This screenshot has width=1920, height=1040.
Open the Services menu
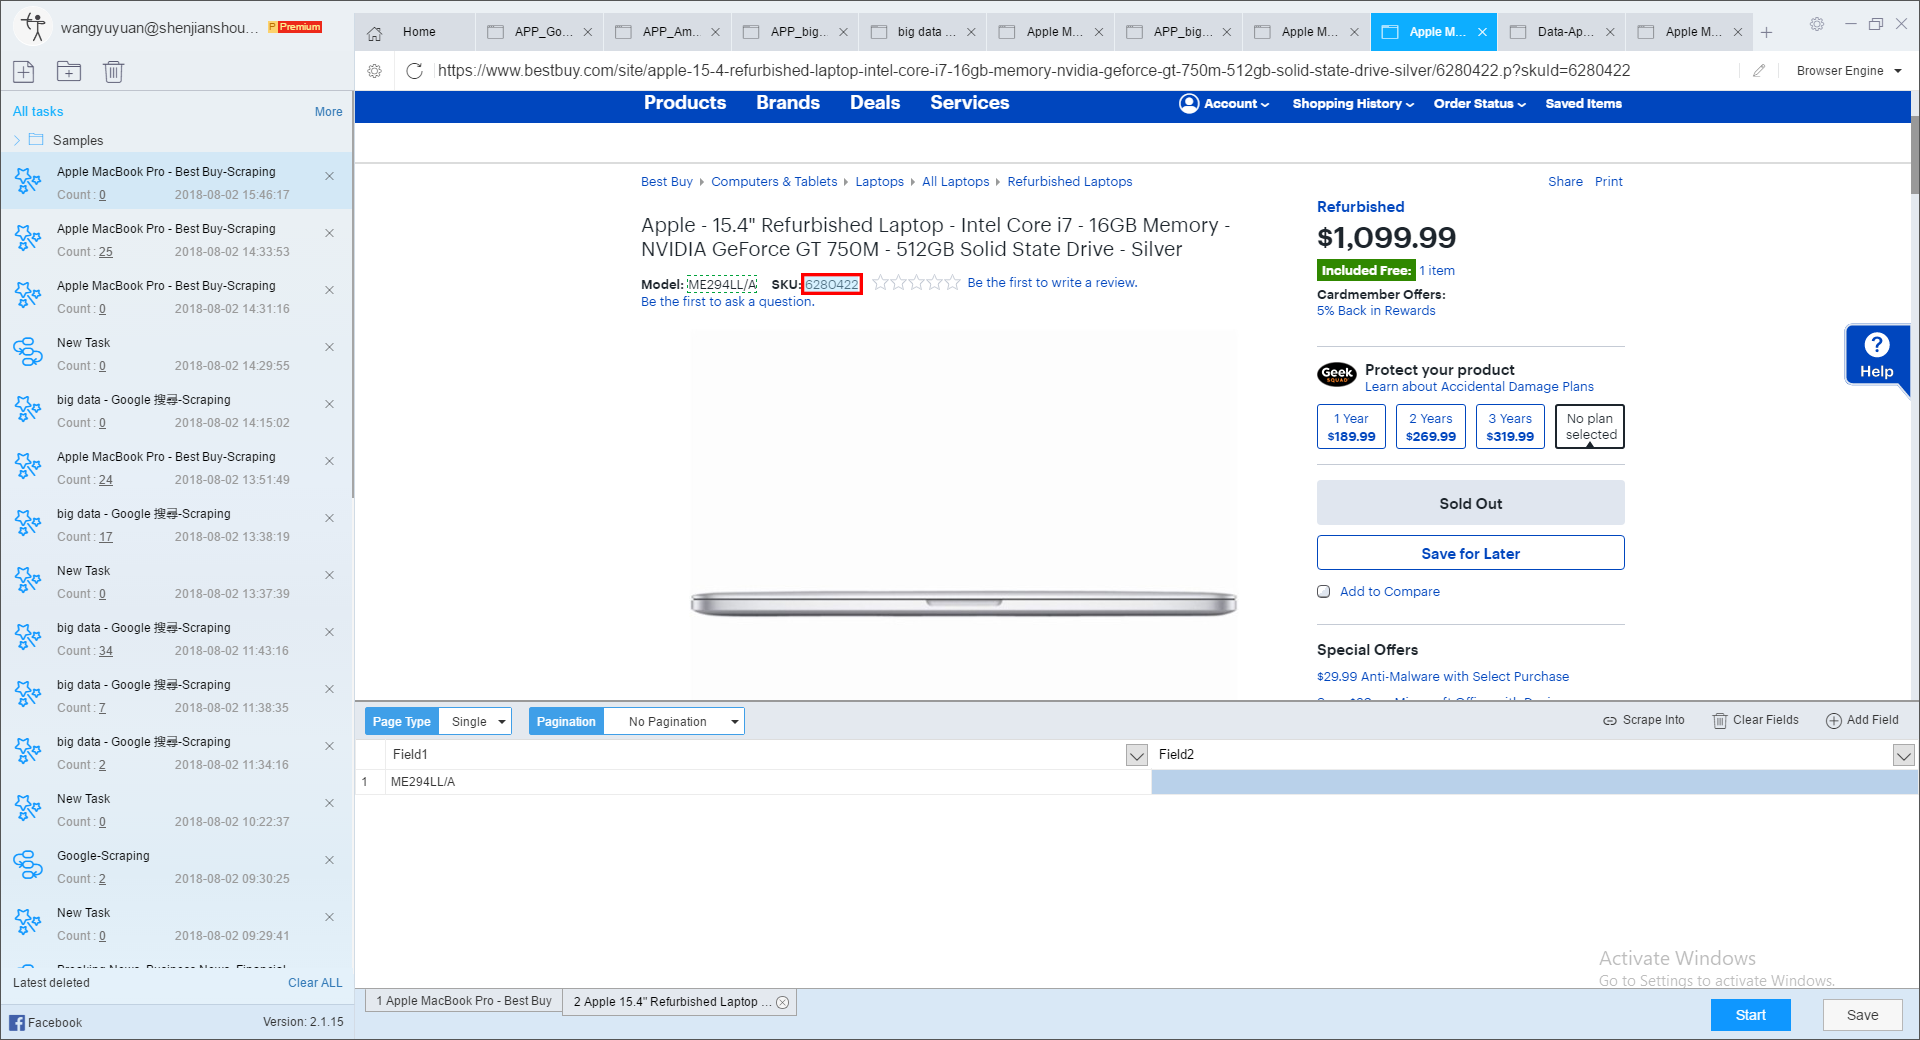click(x=969, y=103)
